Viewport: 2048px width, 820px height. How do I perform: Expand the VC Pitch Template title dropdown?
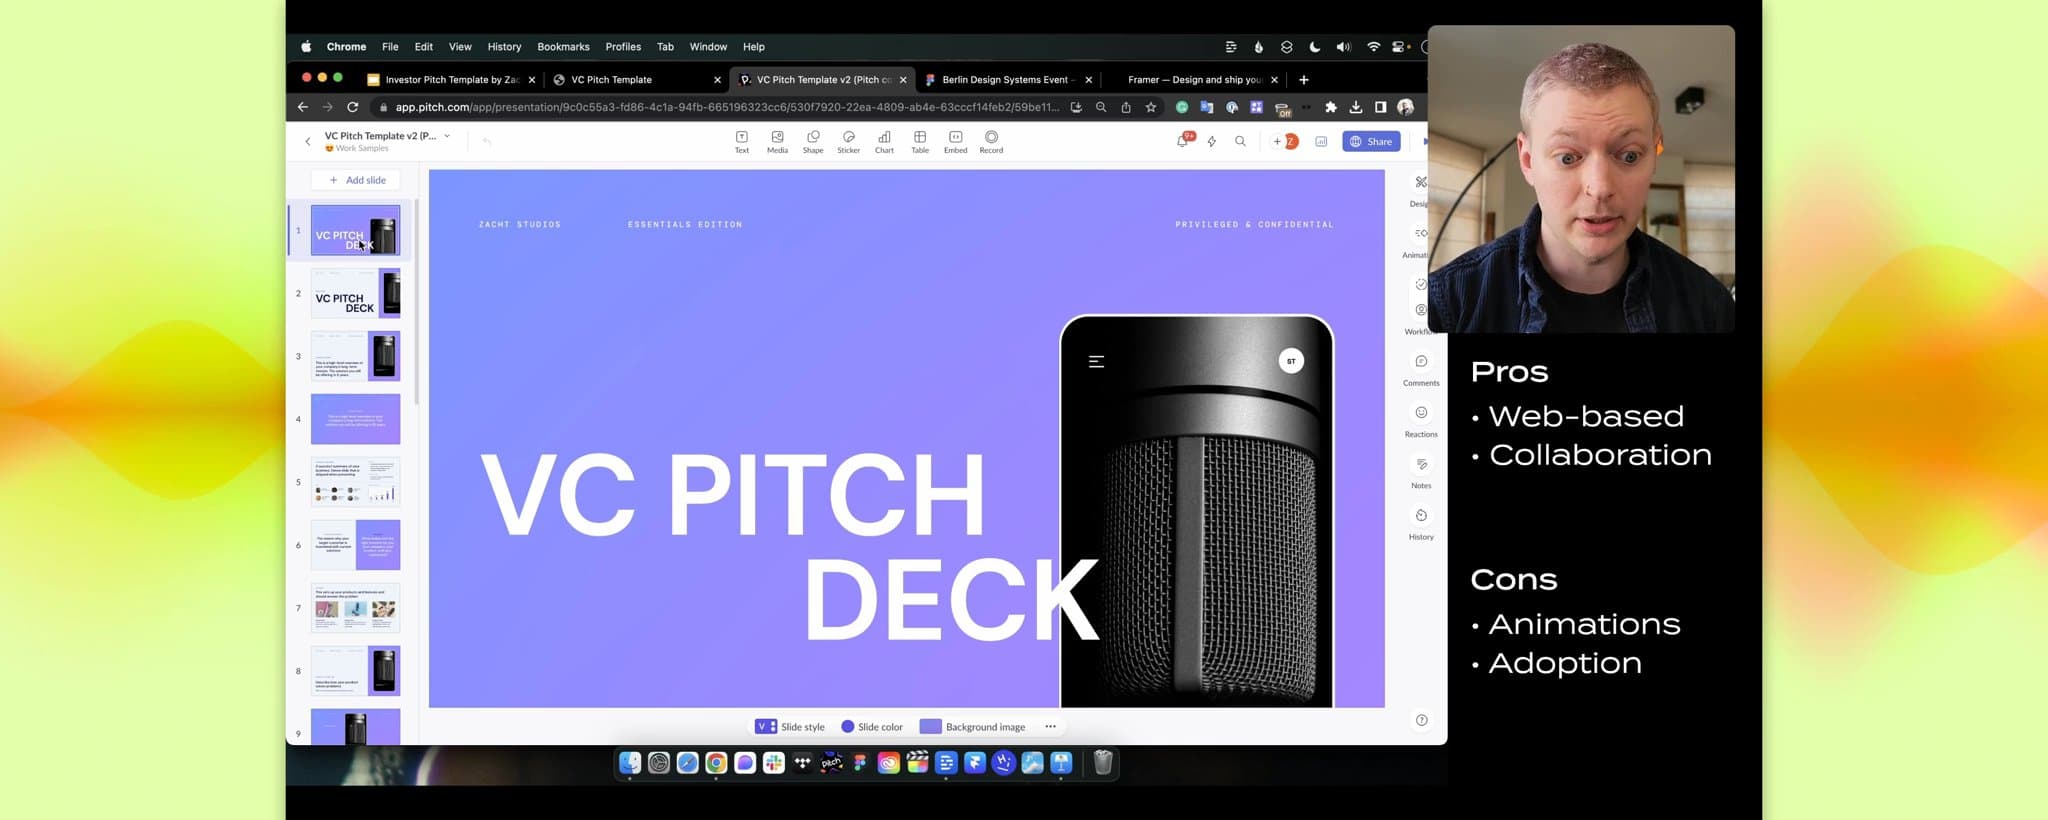point(447,136)
